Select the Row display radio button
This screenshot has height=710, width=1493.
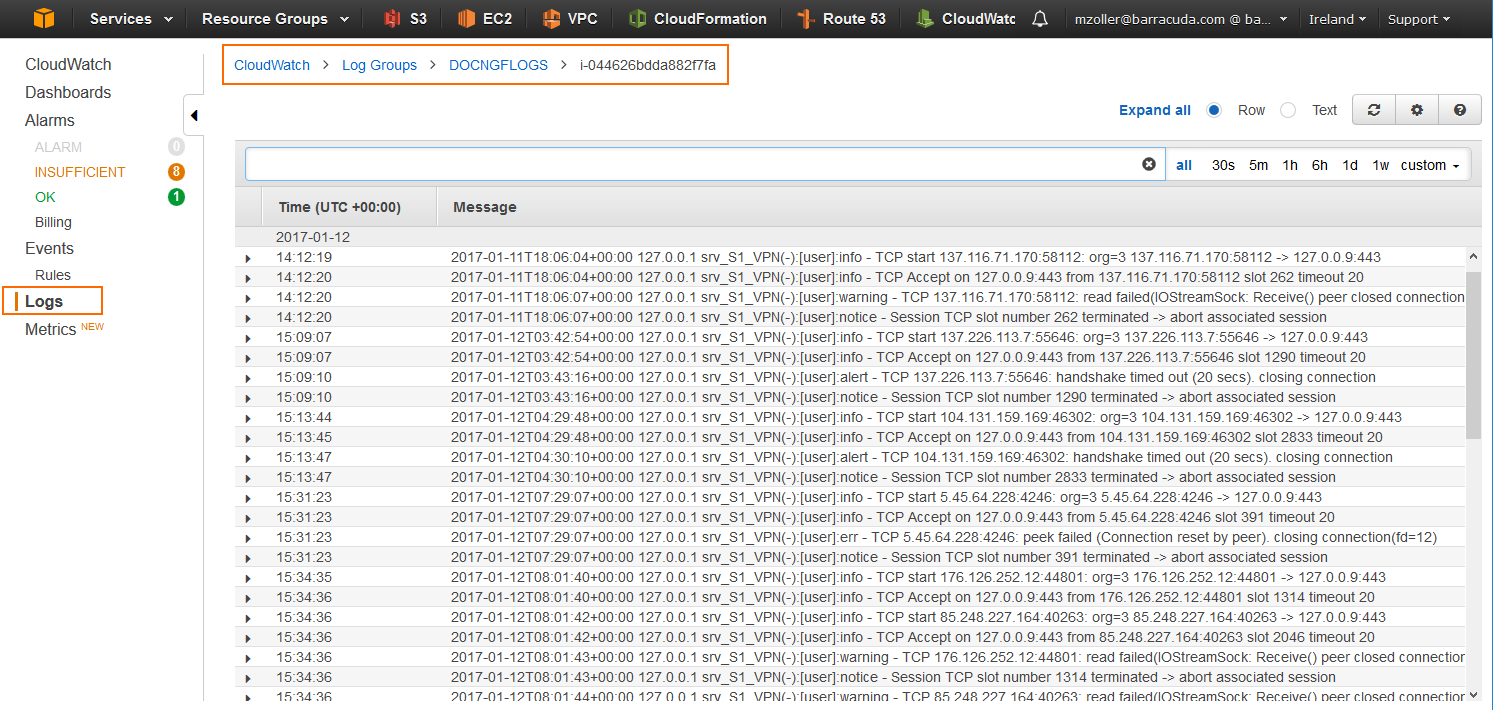[1214, 109]
